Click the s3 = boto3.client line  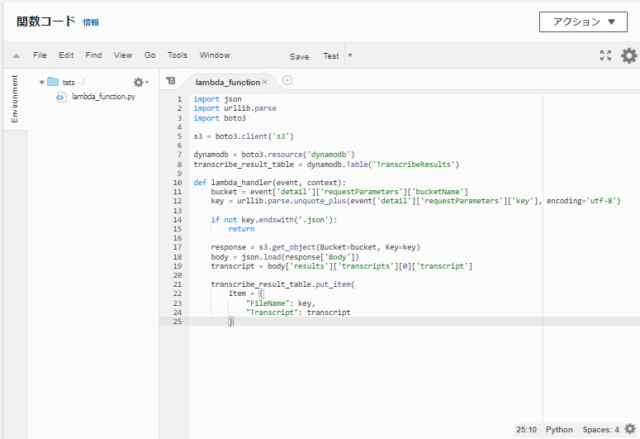point(244,136)
